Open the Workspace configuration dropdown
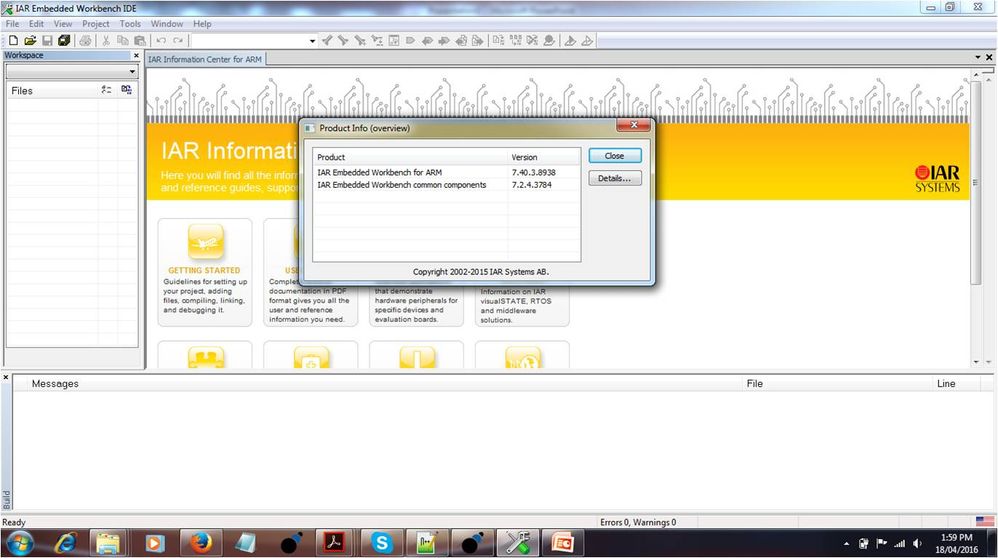Image resolution: width=998 pixels, height=558 pixels. pyautogui.click(x=132, y=71)
